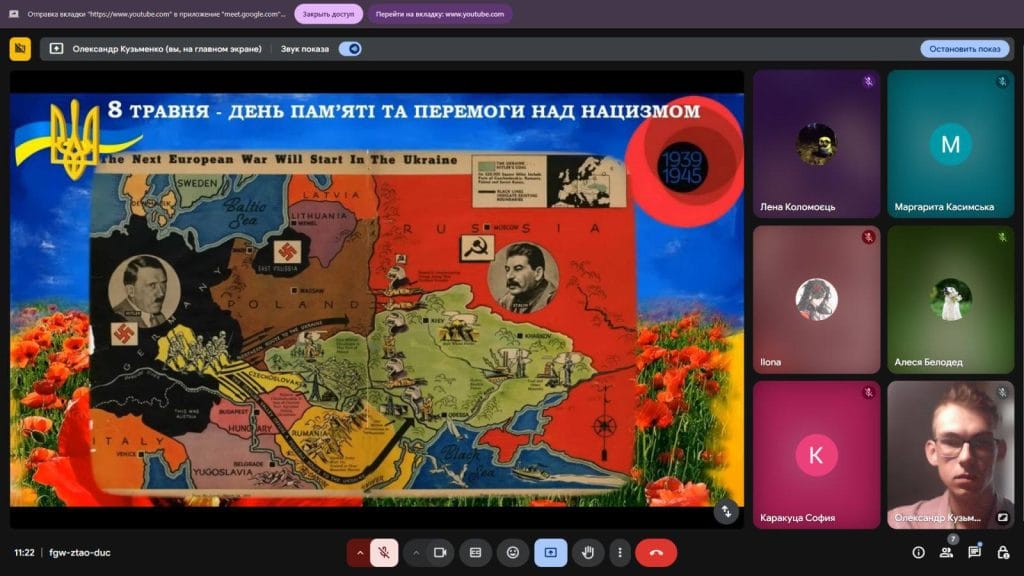The height and width of the screenshot is (576, 1024).
Task: Click the icon on Олександр Кузьм... self tile corner
Action: tap(1002, 517)
